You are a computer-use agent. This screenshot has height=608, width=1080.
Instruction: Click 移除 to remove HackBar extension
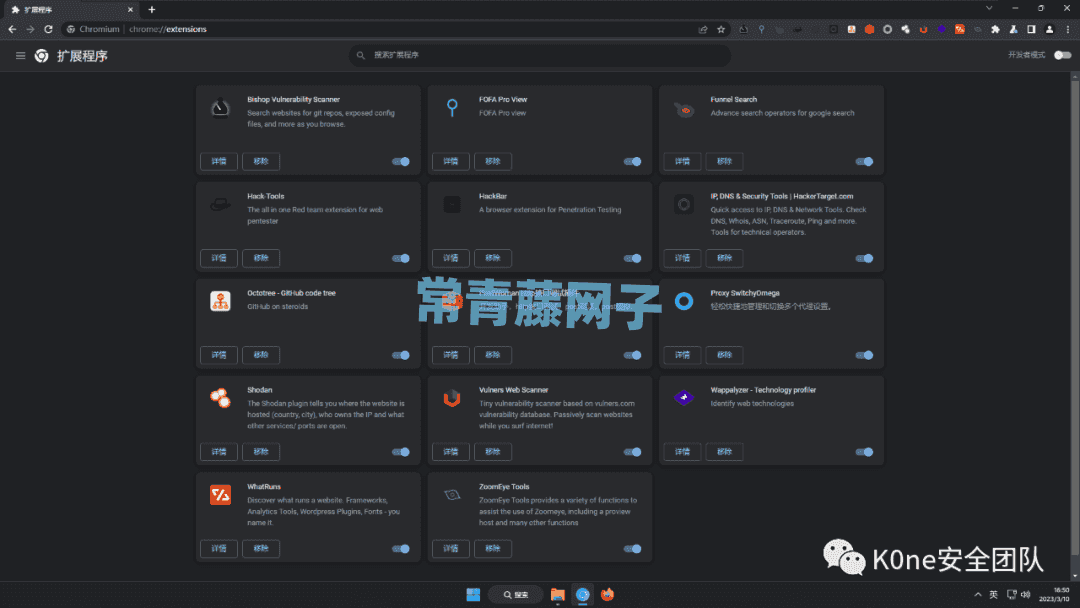(492, 258)
